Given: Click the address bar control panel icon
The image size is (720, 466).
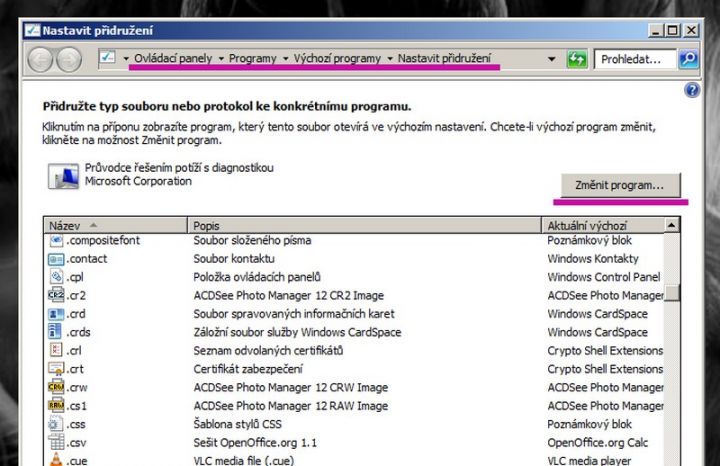Looking at the screenshot, I should [x=107, y=58].
